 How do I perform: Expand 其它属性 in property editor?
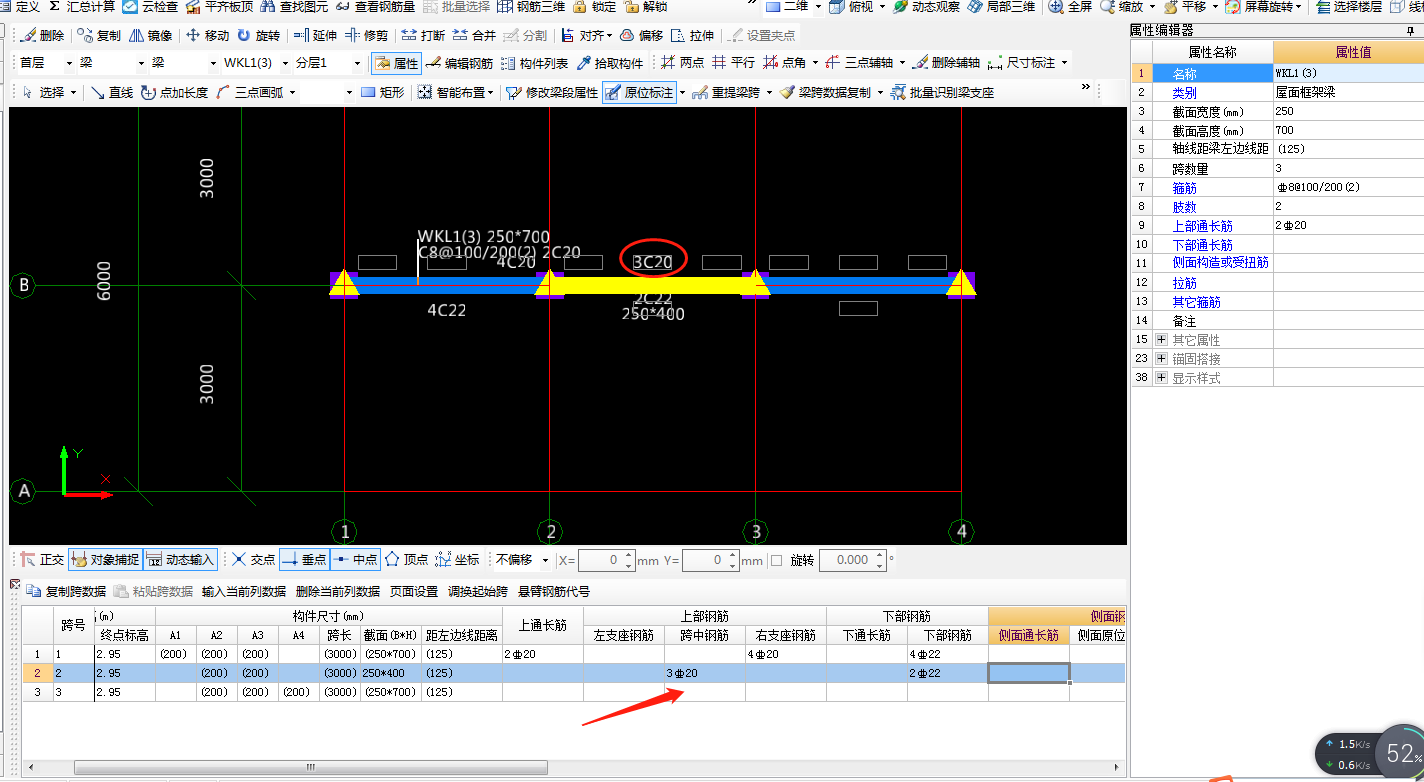1161,340
